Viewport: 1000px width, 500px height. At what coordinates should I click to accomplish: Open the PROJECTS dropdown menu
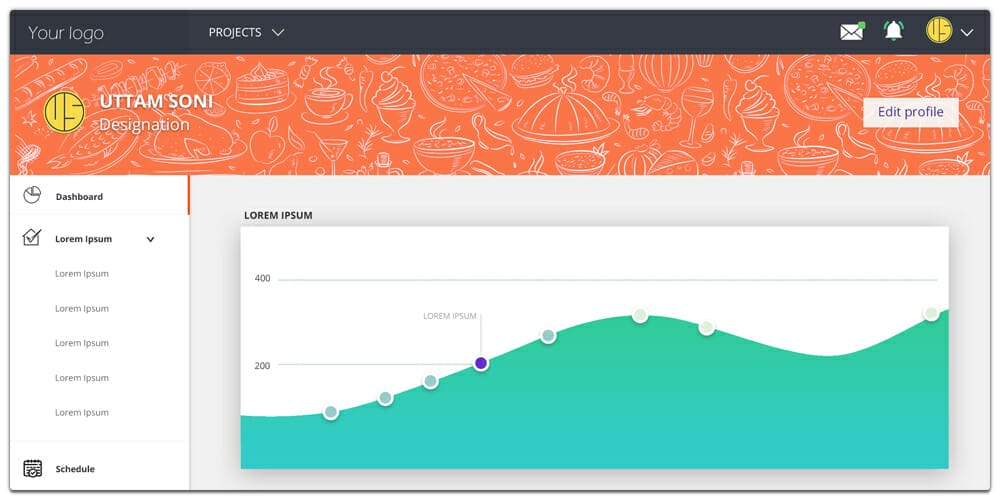(x=246, y=32)
